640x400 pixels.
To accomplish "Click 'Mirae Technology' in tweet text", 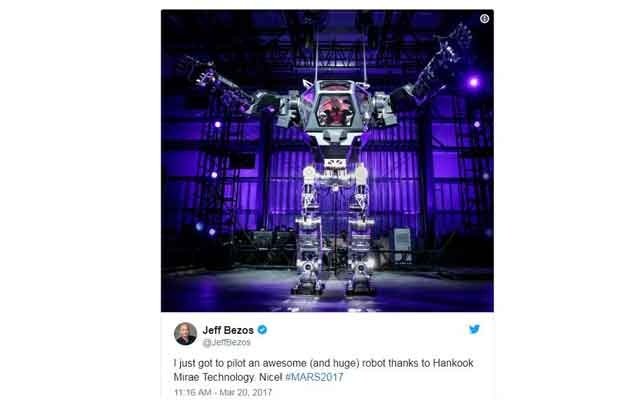I will tap(215, 377).
